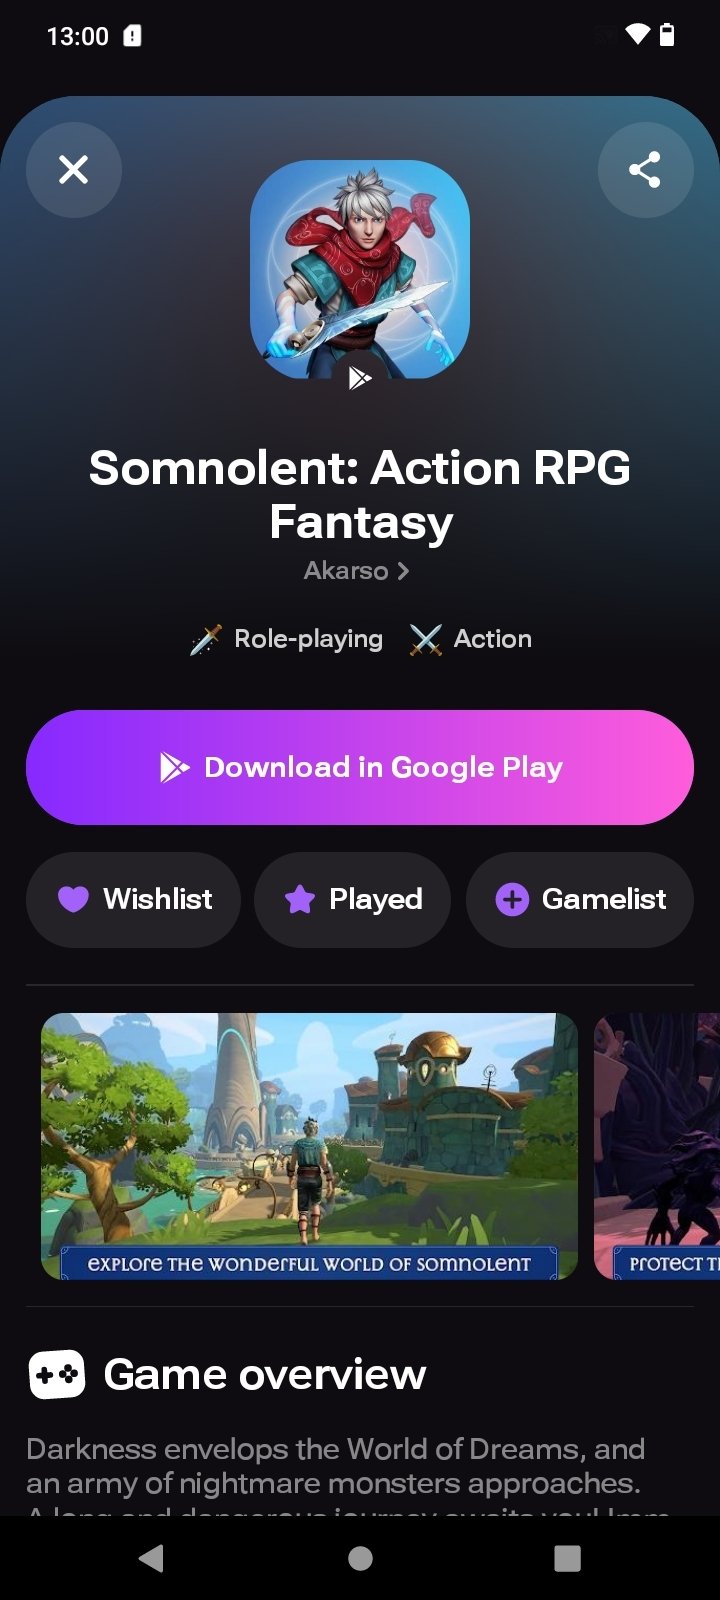This screenshot has height=1600, width=720.
Task: Add game to a Gamelist
Action: point(580,899)
